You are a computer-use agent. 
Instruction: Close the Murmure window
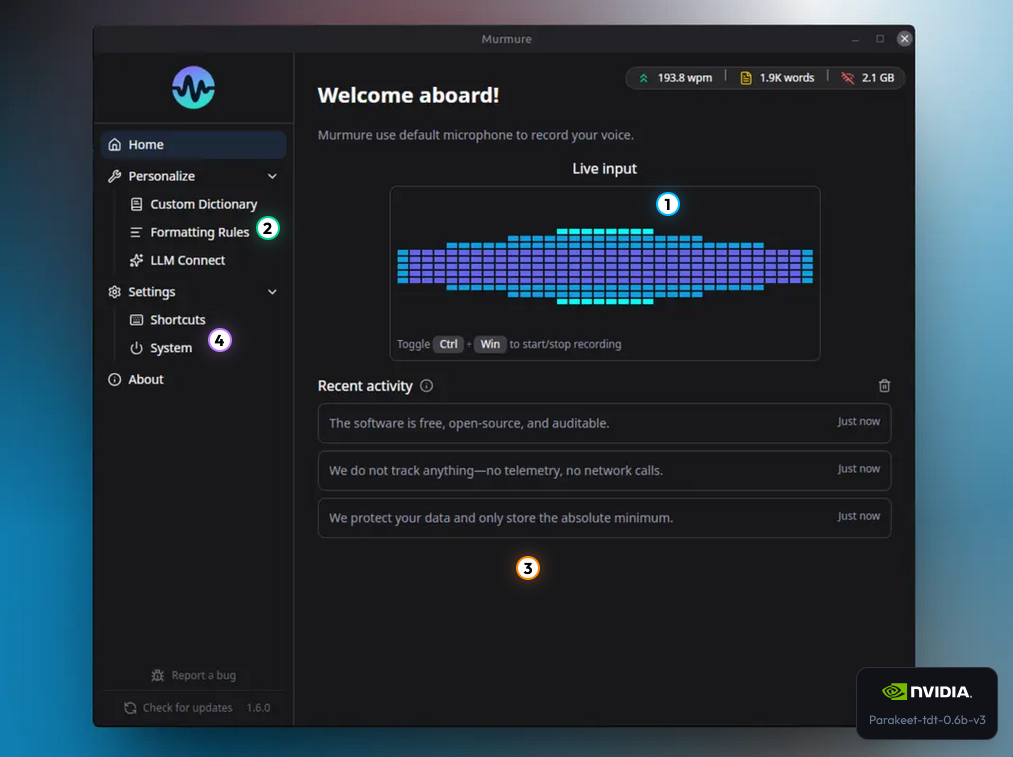pos(904,39)
